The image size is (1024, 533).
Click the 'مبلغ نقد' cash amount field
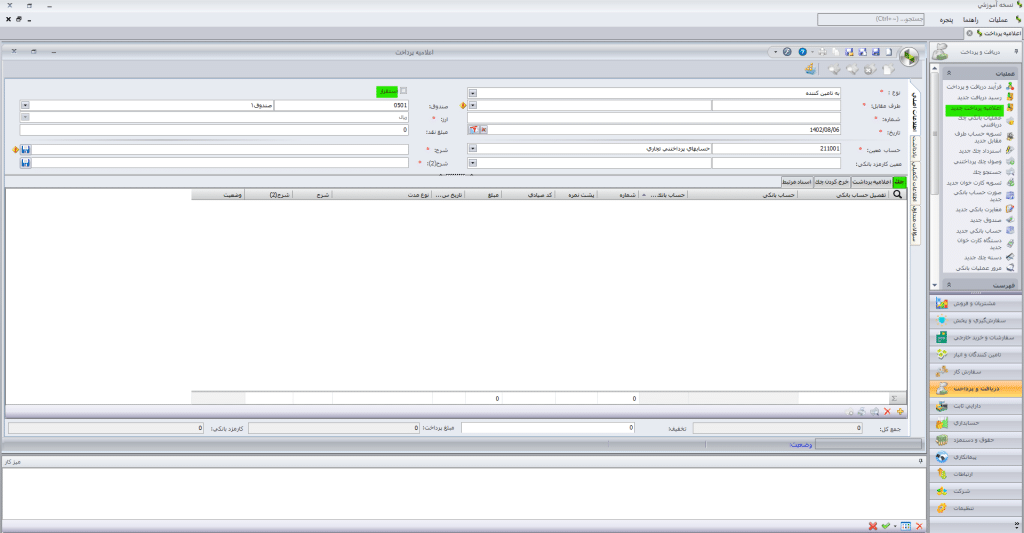point(214,129)
